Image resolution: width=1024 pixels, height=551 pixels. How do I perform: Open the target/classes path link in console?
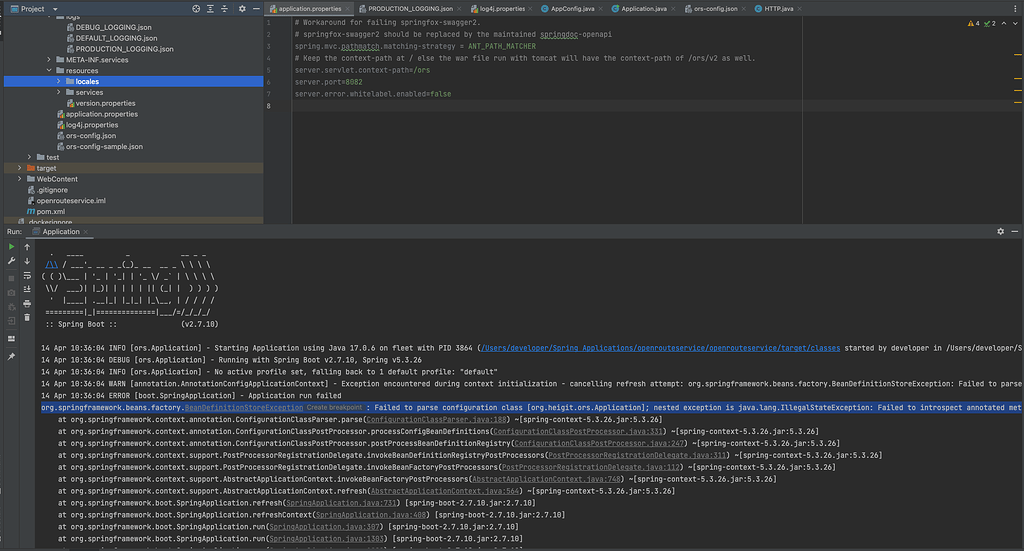pos(660,349)
